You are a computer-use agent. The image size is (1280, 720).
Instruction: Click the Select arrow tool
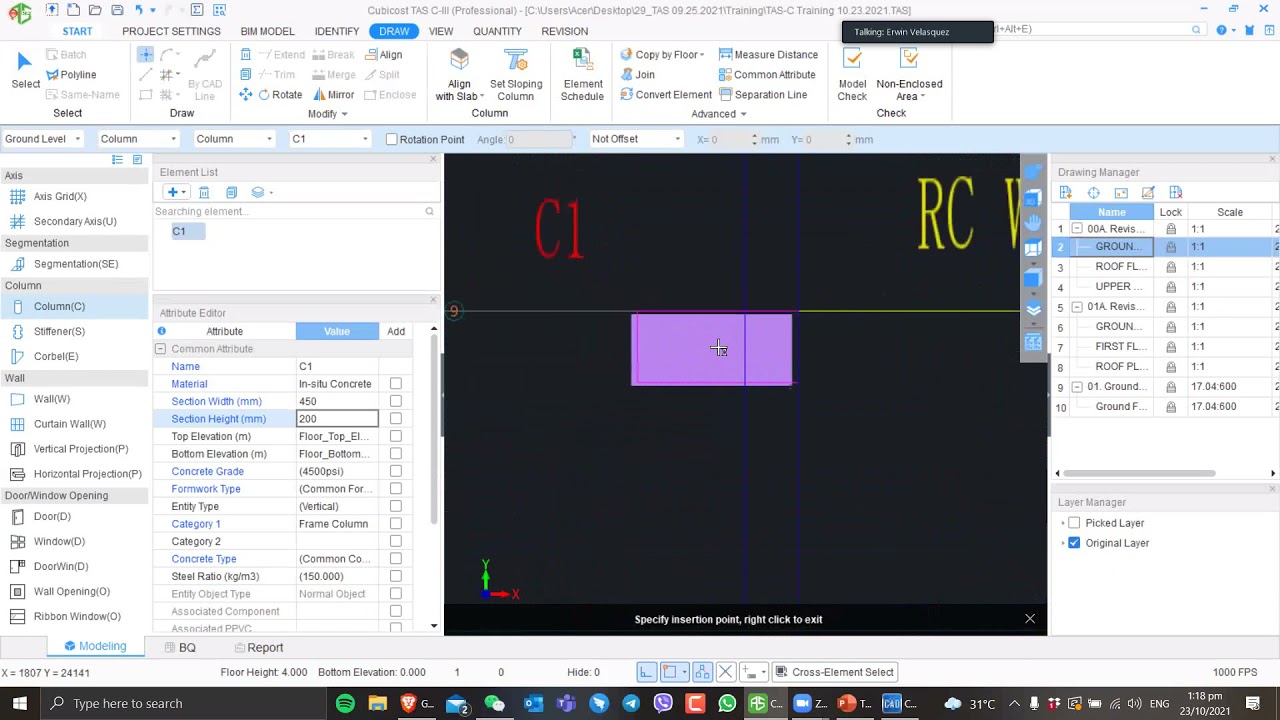26,71
